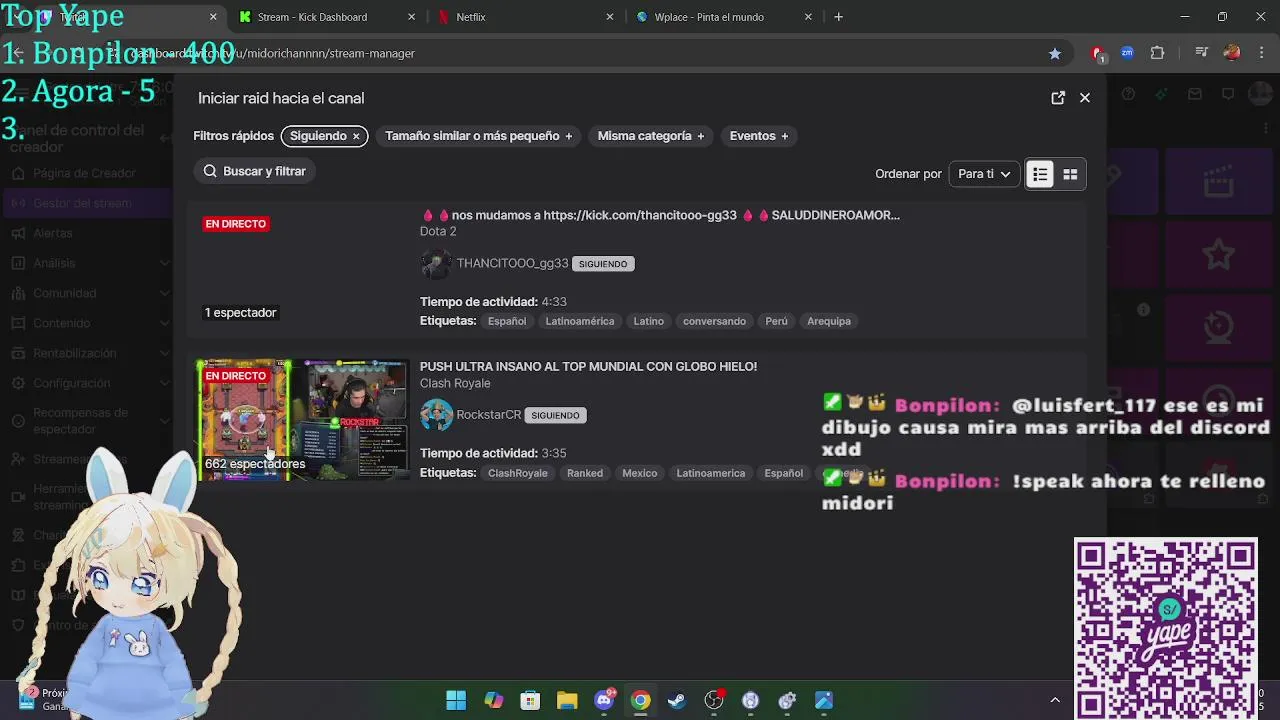Image resolution: width=1280 pixels, height=720 pixels.
Task: Click 'PUSH ULTRA INSANO AL TOP MUNDIAL' title
Action: 588,367
